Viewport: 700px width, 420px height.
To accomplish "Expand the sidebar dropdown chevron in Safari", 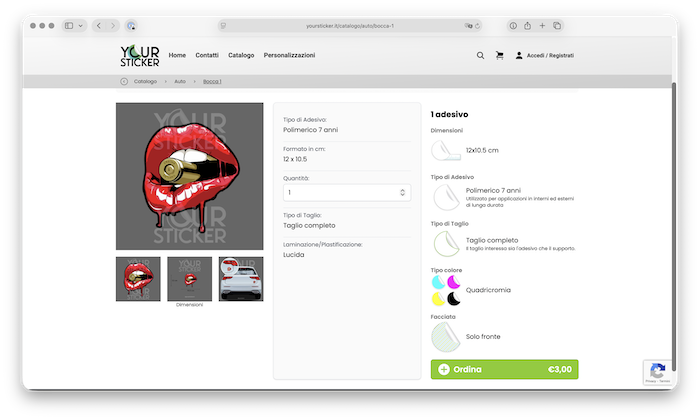I will point(83,25).
